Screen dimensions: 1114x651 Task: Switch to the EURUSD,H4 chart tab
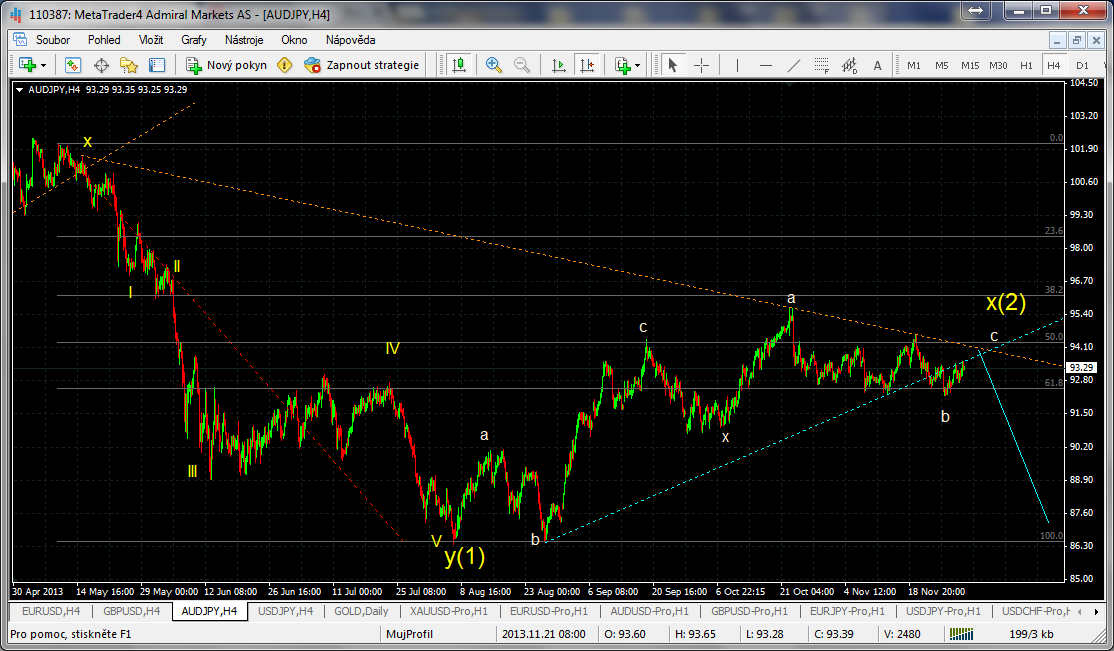point(51,611)
